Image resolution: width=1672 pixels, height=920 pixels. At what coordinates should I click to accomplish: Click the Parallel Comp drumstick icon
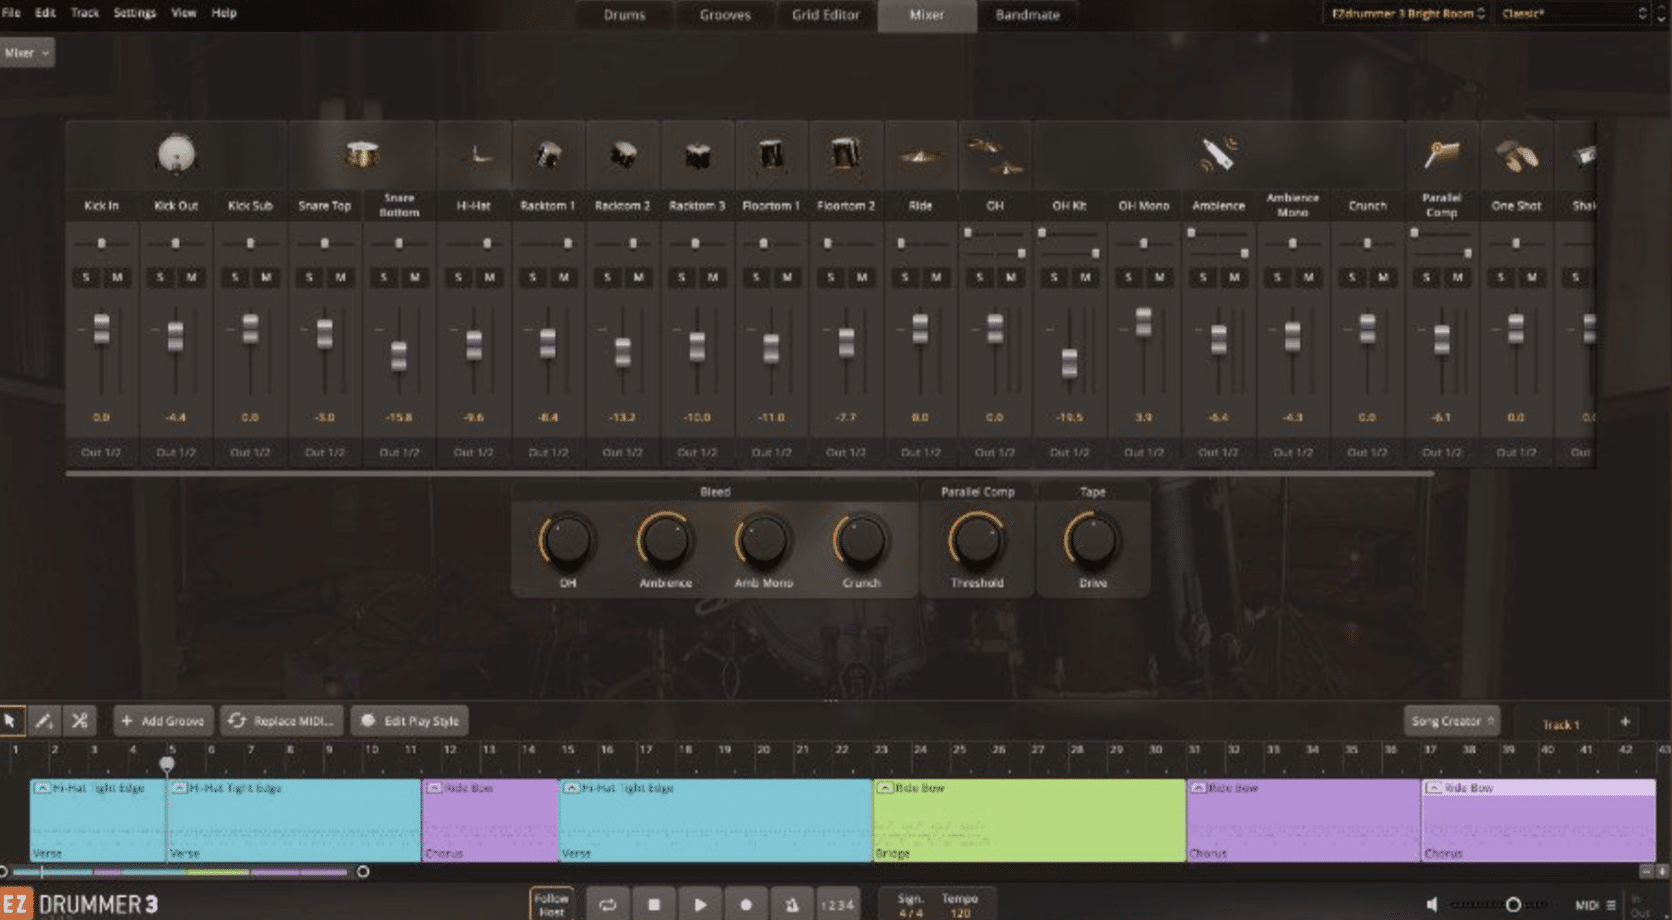point(1441,154)
